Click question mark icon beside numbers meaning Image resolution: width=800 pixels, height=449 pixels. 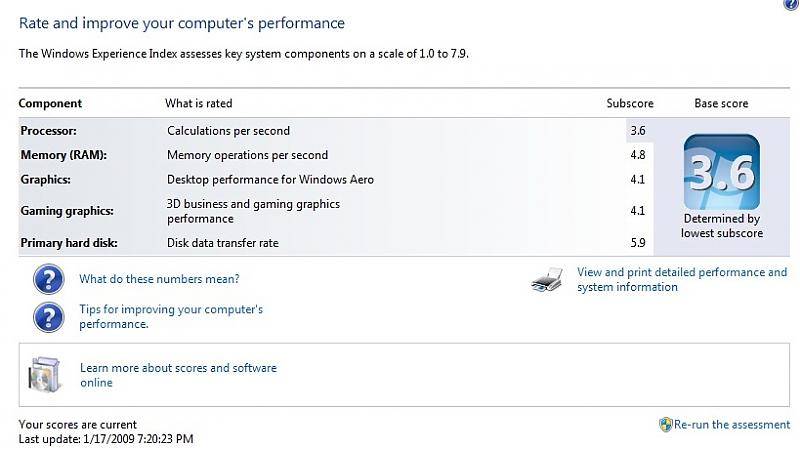pyautogui.click(x=48, y=279)
